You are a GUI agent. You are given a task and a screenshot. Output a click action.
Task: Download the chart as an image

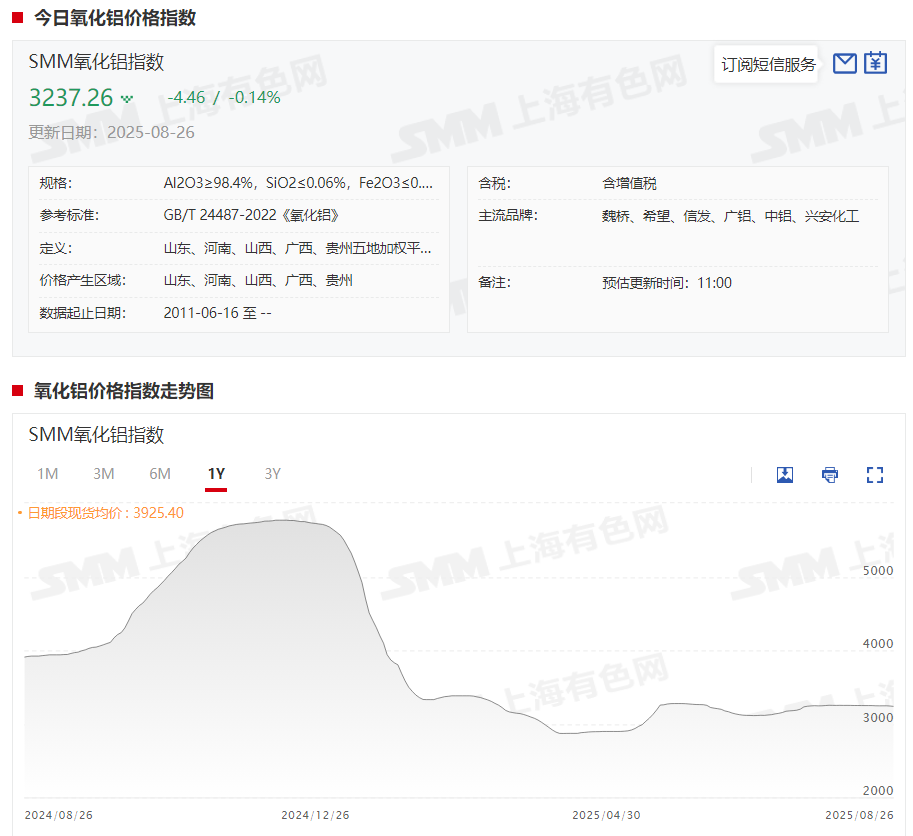tap(785, 475)
